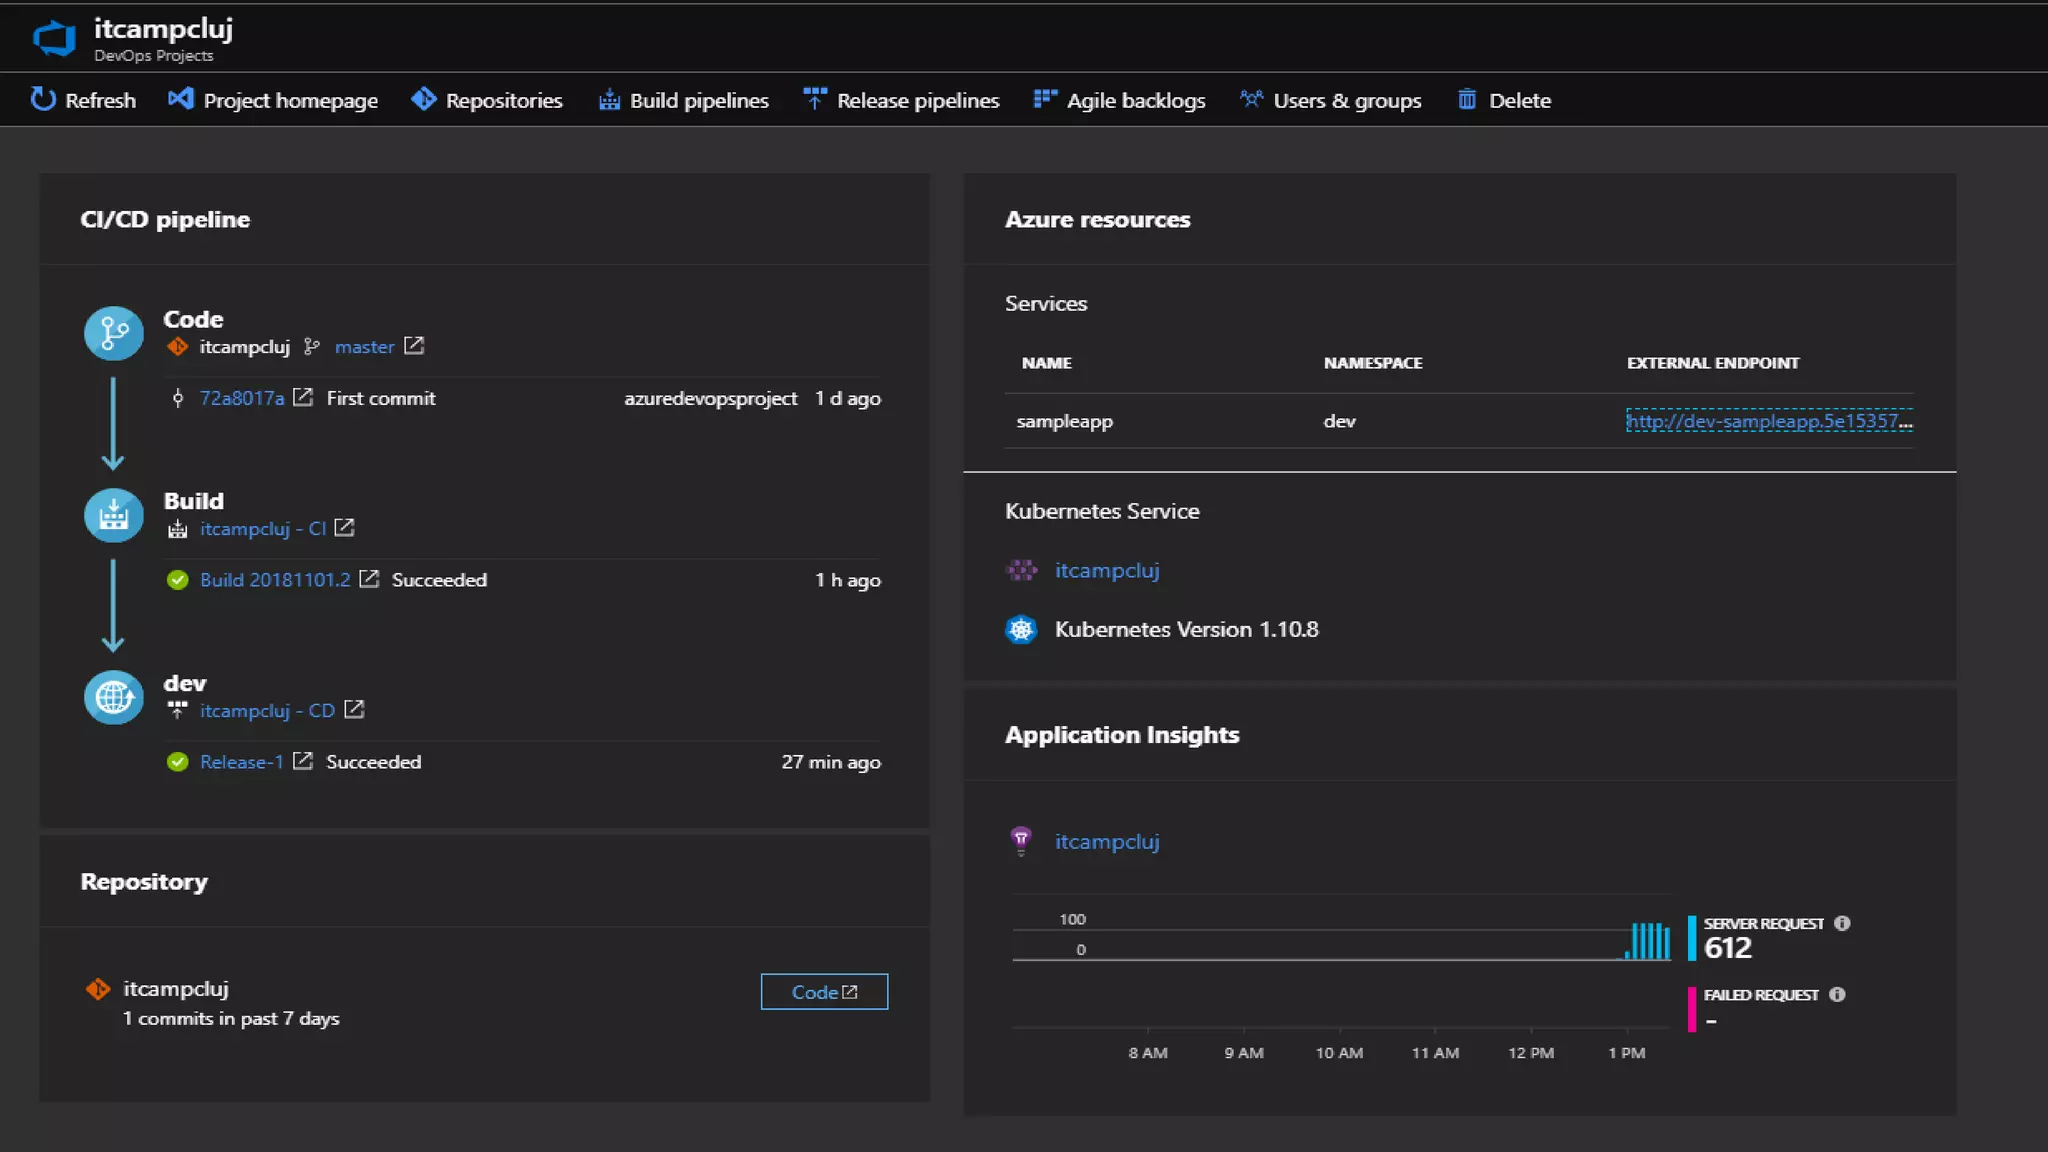The image size is (2048, 1152).
Task: Open commit 72a8017a external link icon
Action: tap(303, 398)
